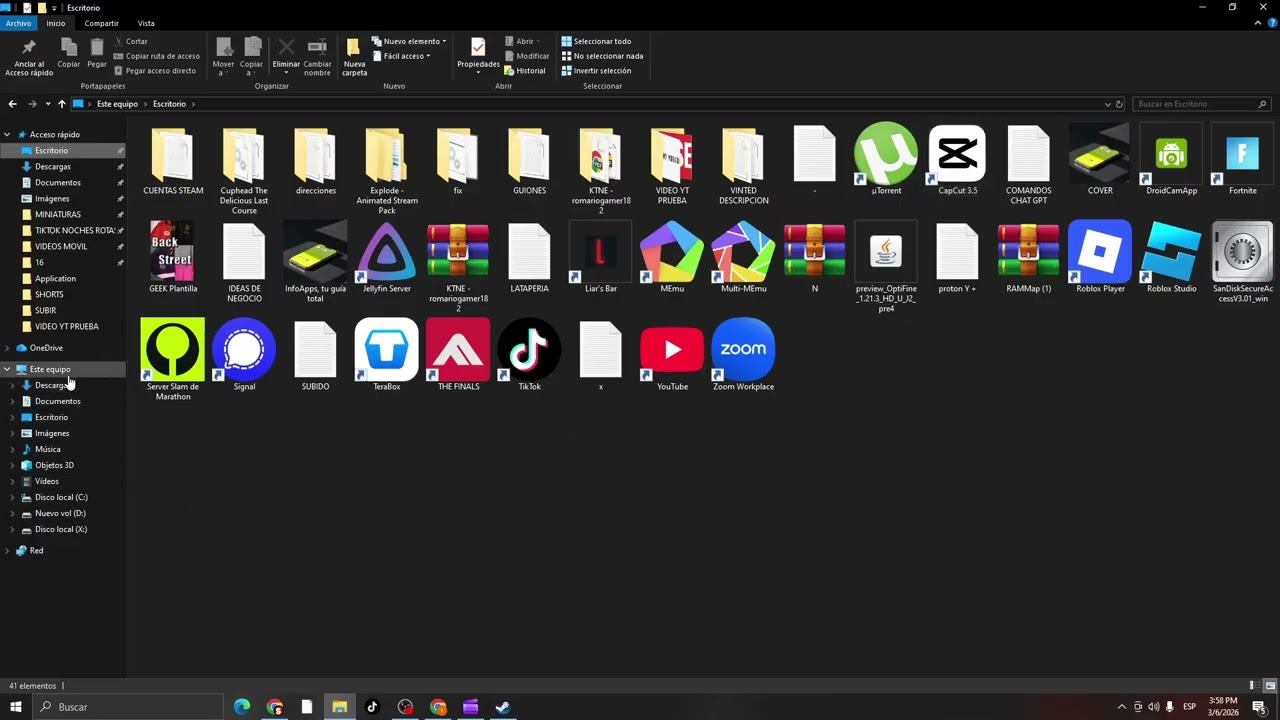The image size is (1280, 720).
Task: Switch to details view in status bar
Action: 1254,686
